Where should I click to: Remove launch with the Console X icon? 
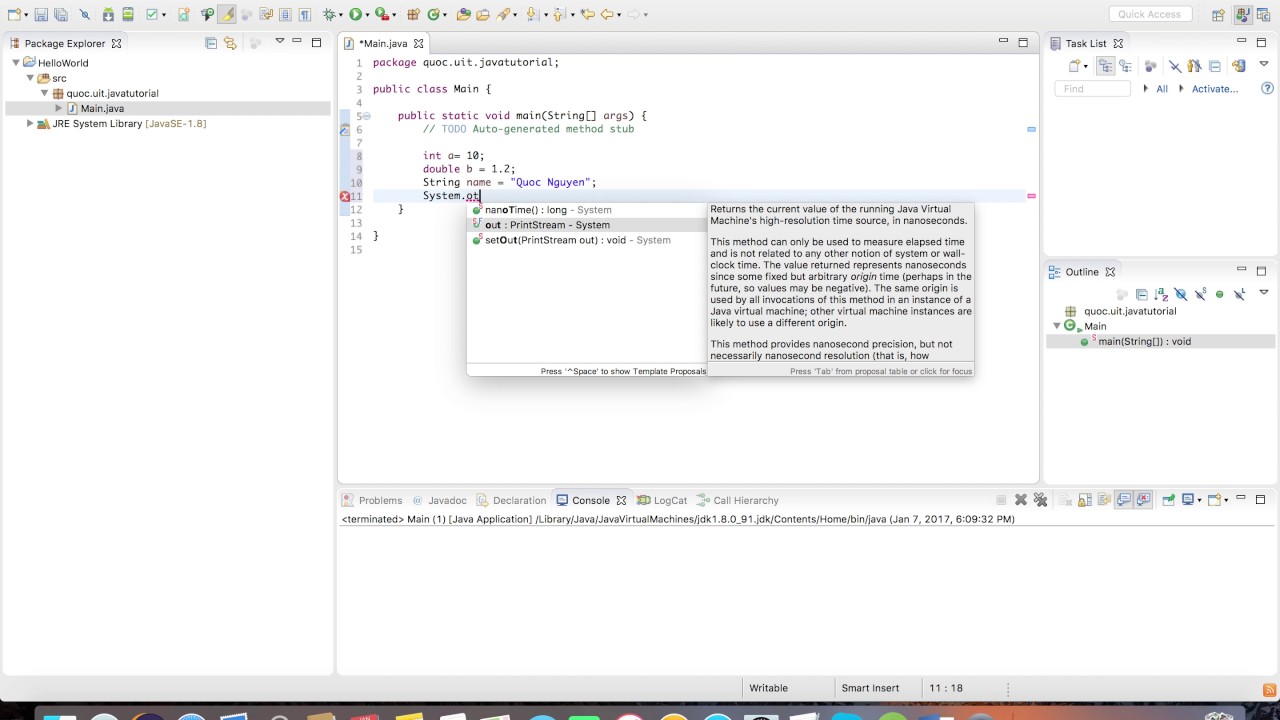coord(1021,500)
